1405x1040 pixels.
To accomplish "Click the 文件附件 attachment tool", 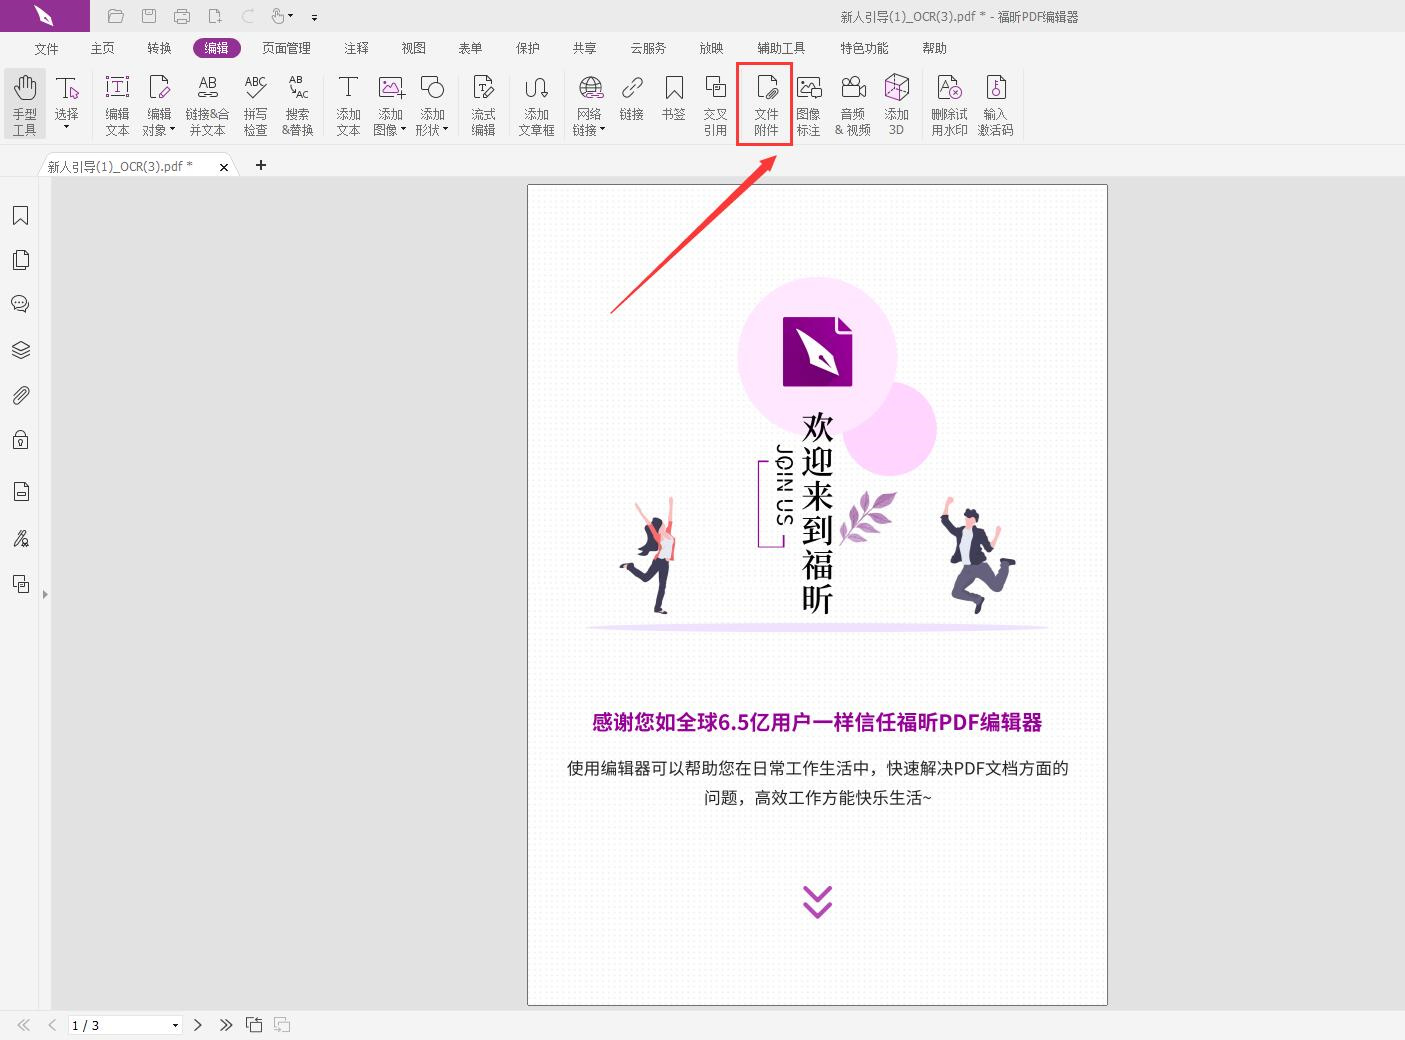I will point(765,104).
